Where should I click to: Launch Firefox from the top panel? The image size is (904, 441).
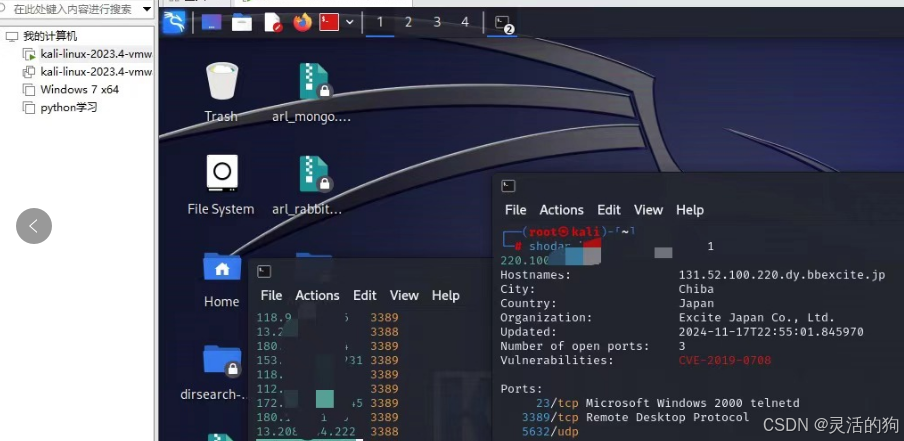302,23
